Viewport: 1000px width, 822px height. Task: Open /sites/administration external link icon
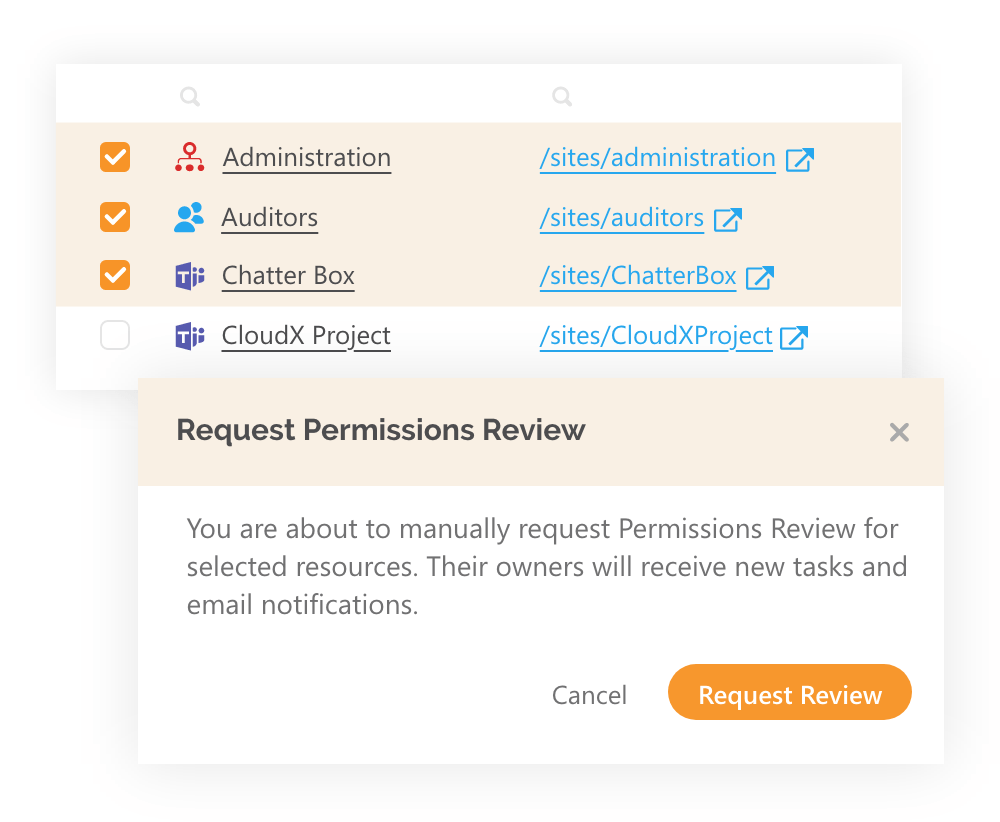[x=800, y=159]
